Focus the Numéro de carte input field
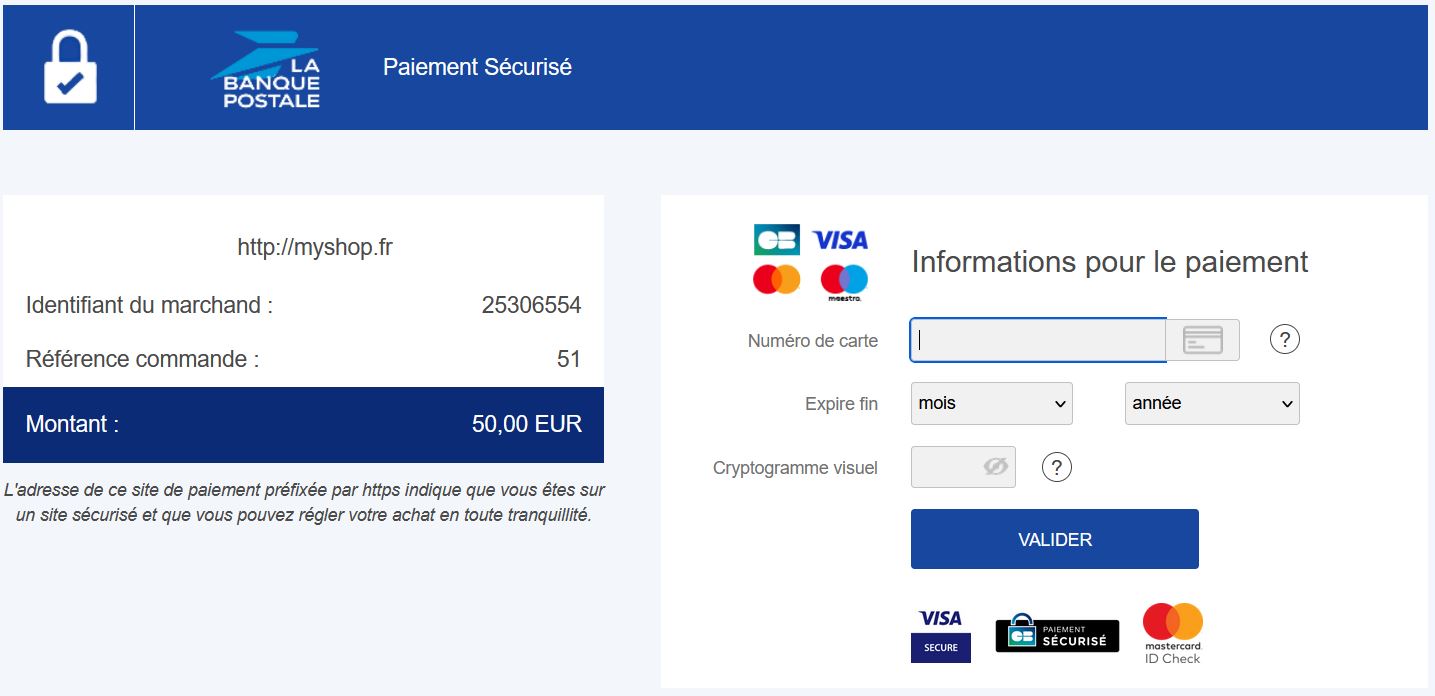 [x=1038, y=340]
